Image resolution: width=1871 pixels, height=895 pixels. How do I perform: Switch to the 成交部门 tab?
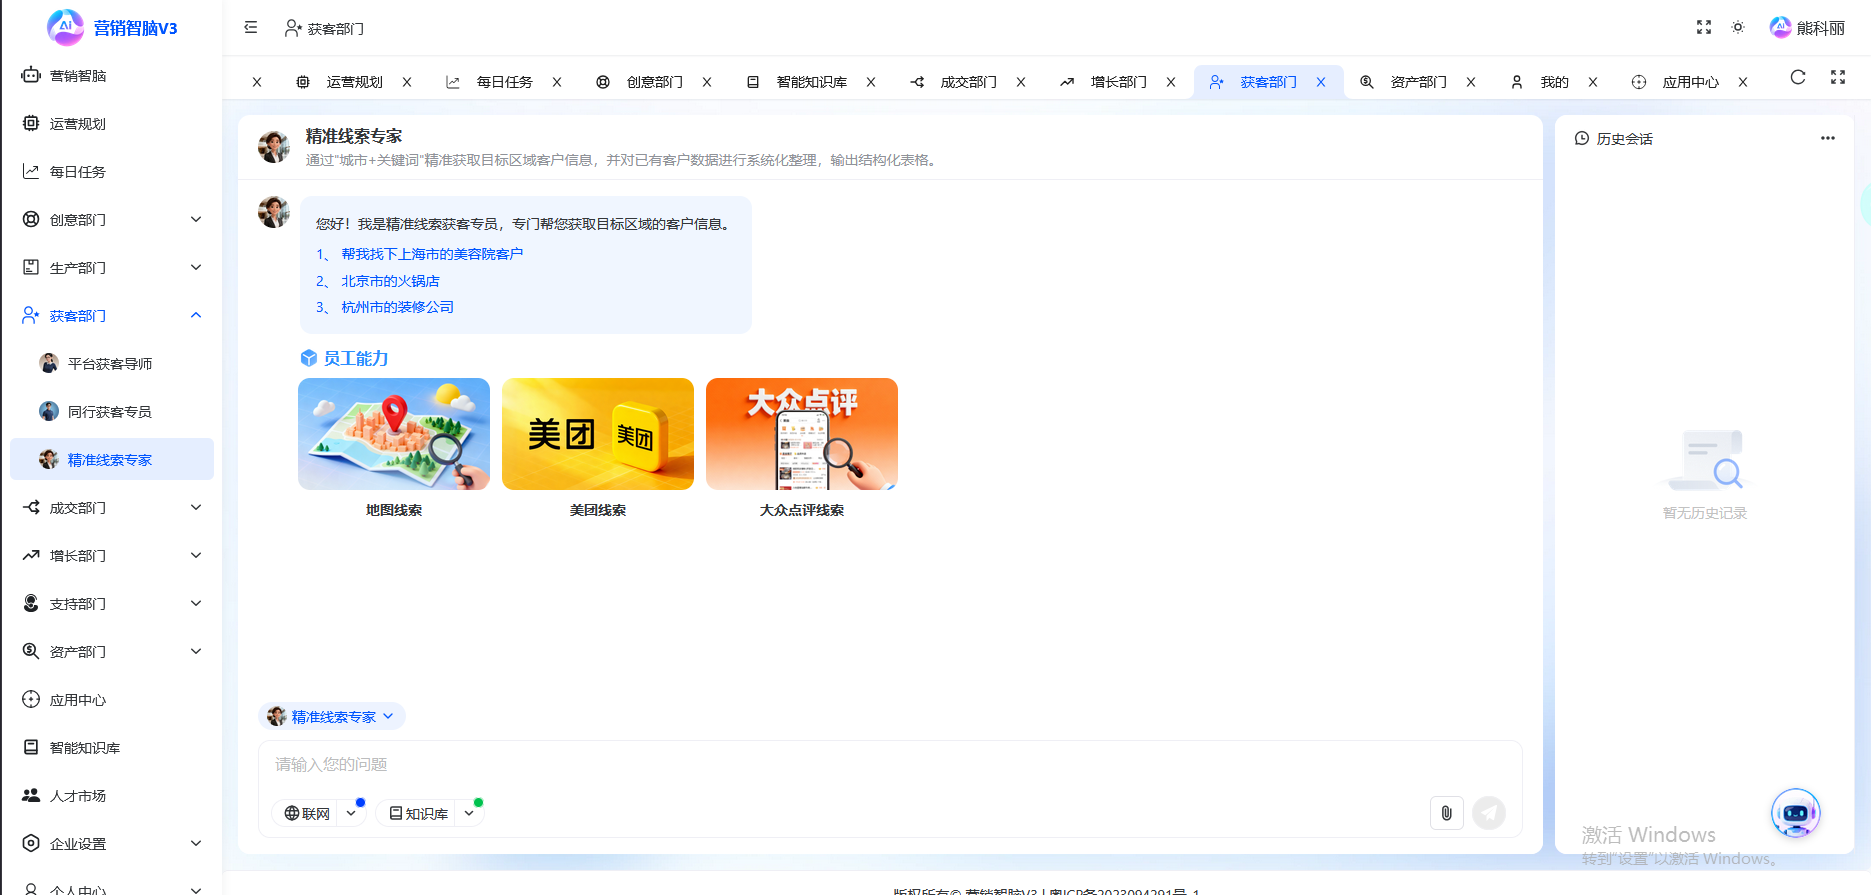(968, 82)
